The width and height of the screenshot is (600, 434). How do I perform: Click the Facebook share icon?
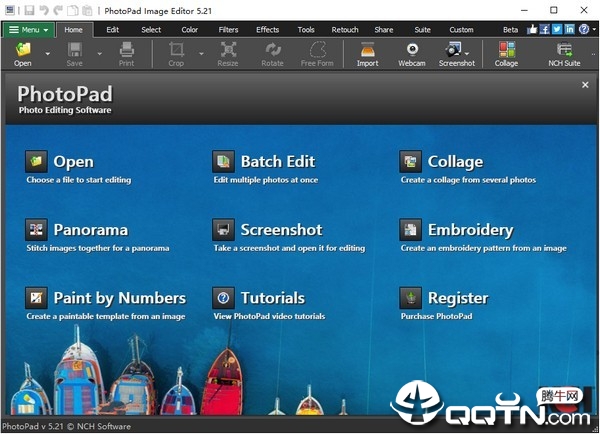coord(545,30)
